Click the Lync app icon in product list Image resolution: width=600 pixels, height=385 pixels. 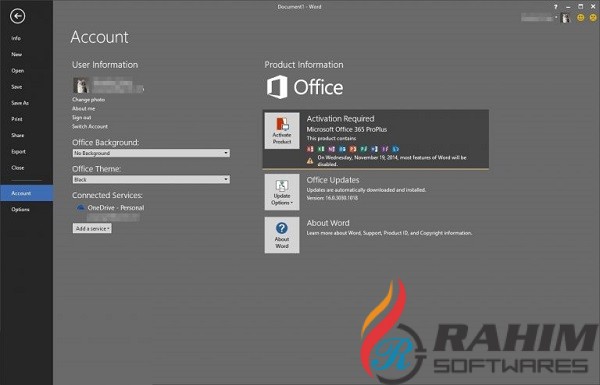pos(396,149)
